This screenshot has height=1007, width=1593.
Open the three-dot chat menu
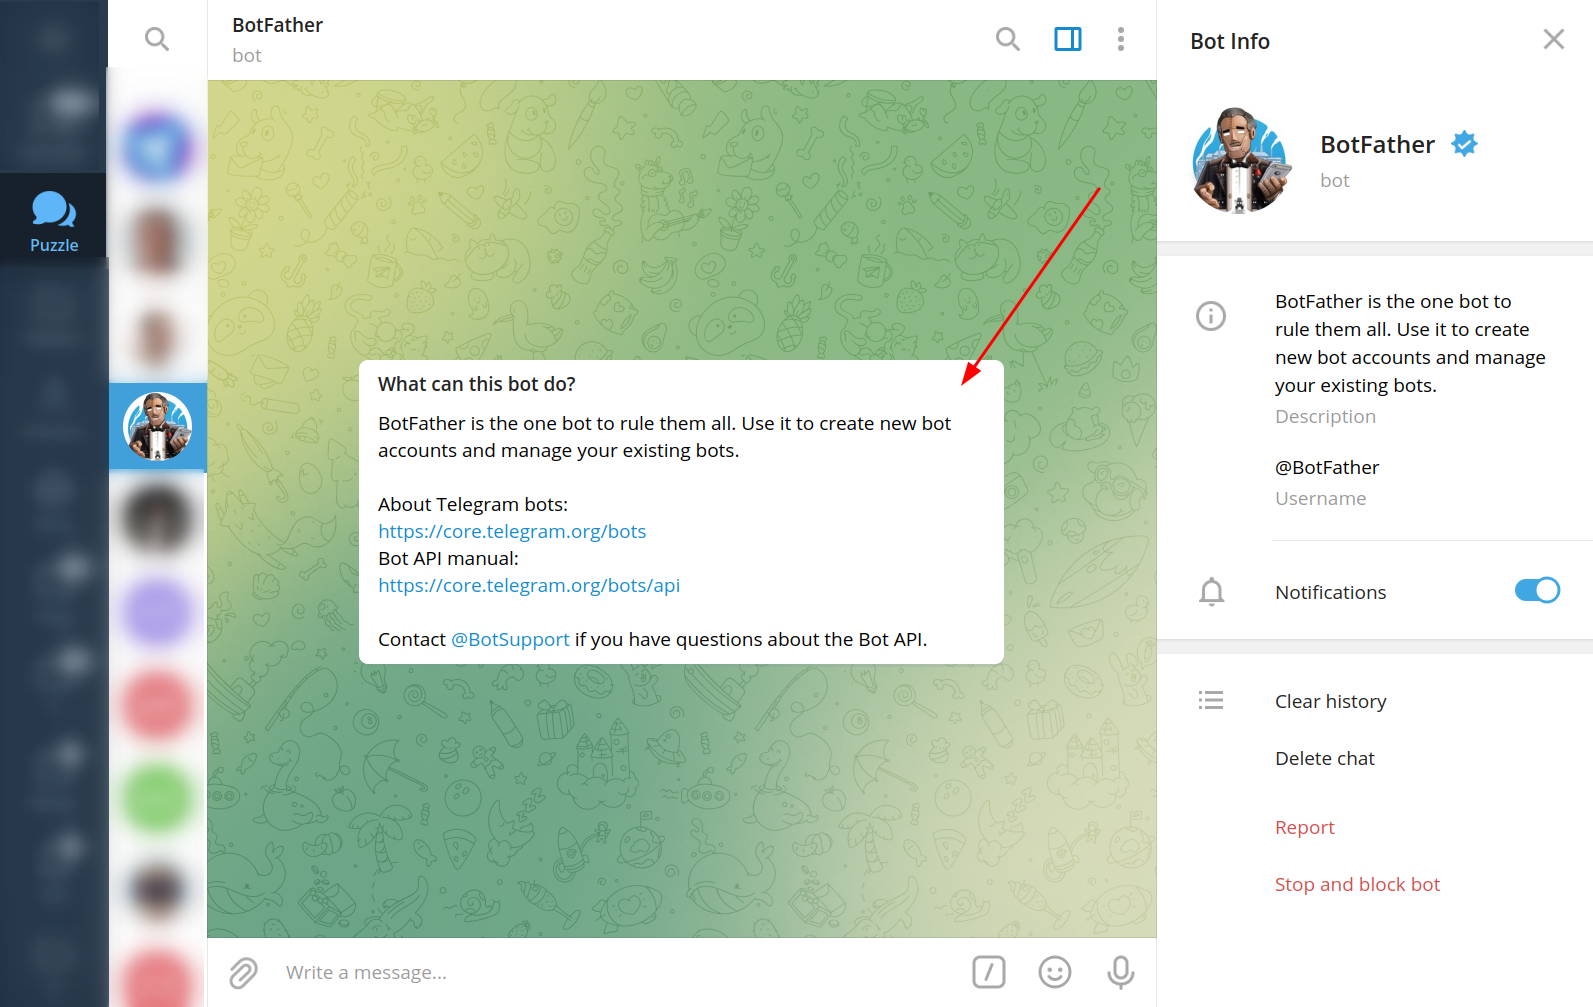pyautogui.click(x=1121, y=39)
